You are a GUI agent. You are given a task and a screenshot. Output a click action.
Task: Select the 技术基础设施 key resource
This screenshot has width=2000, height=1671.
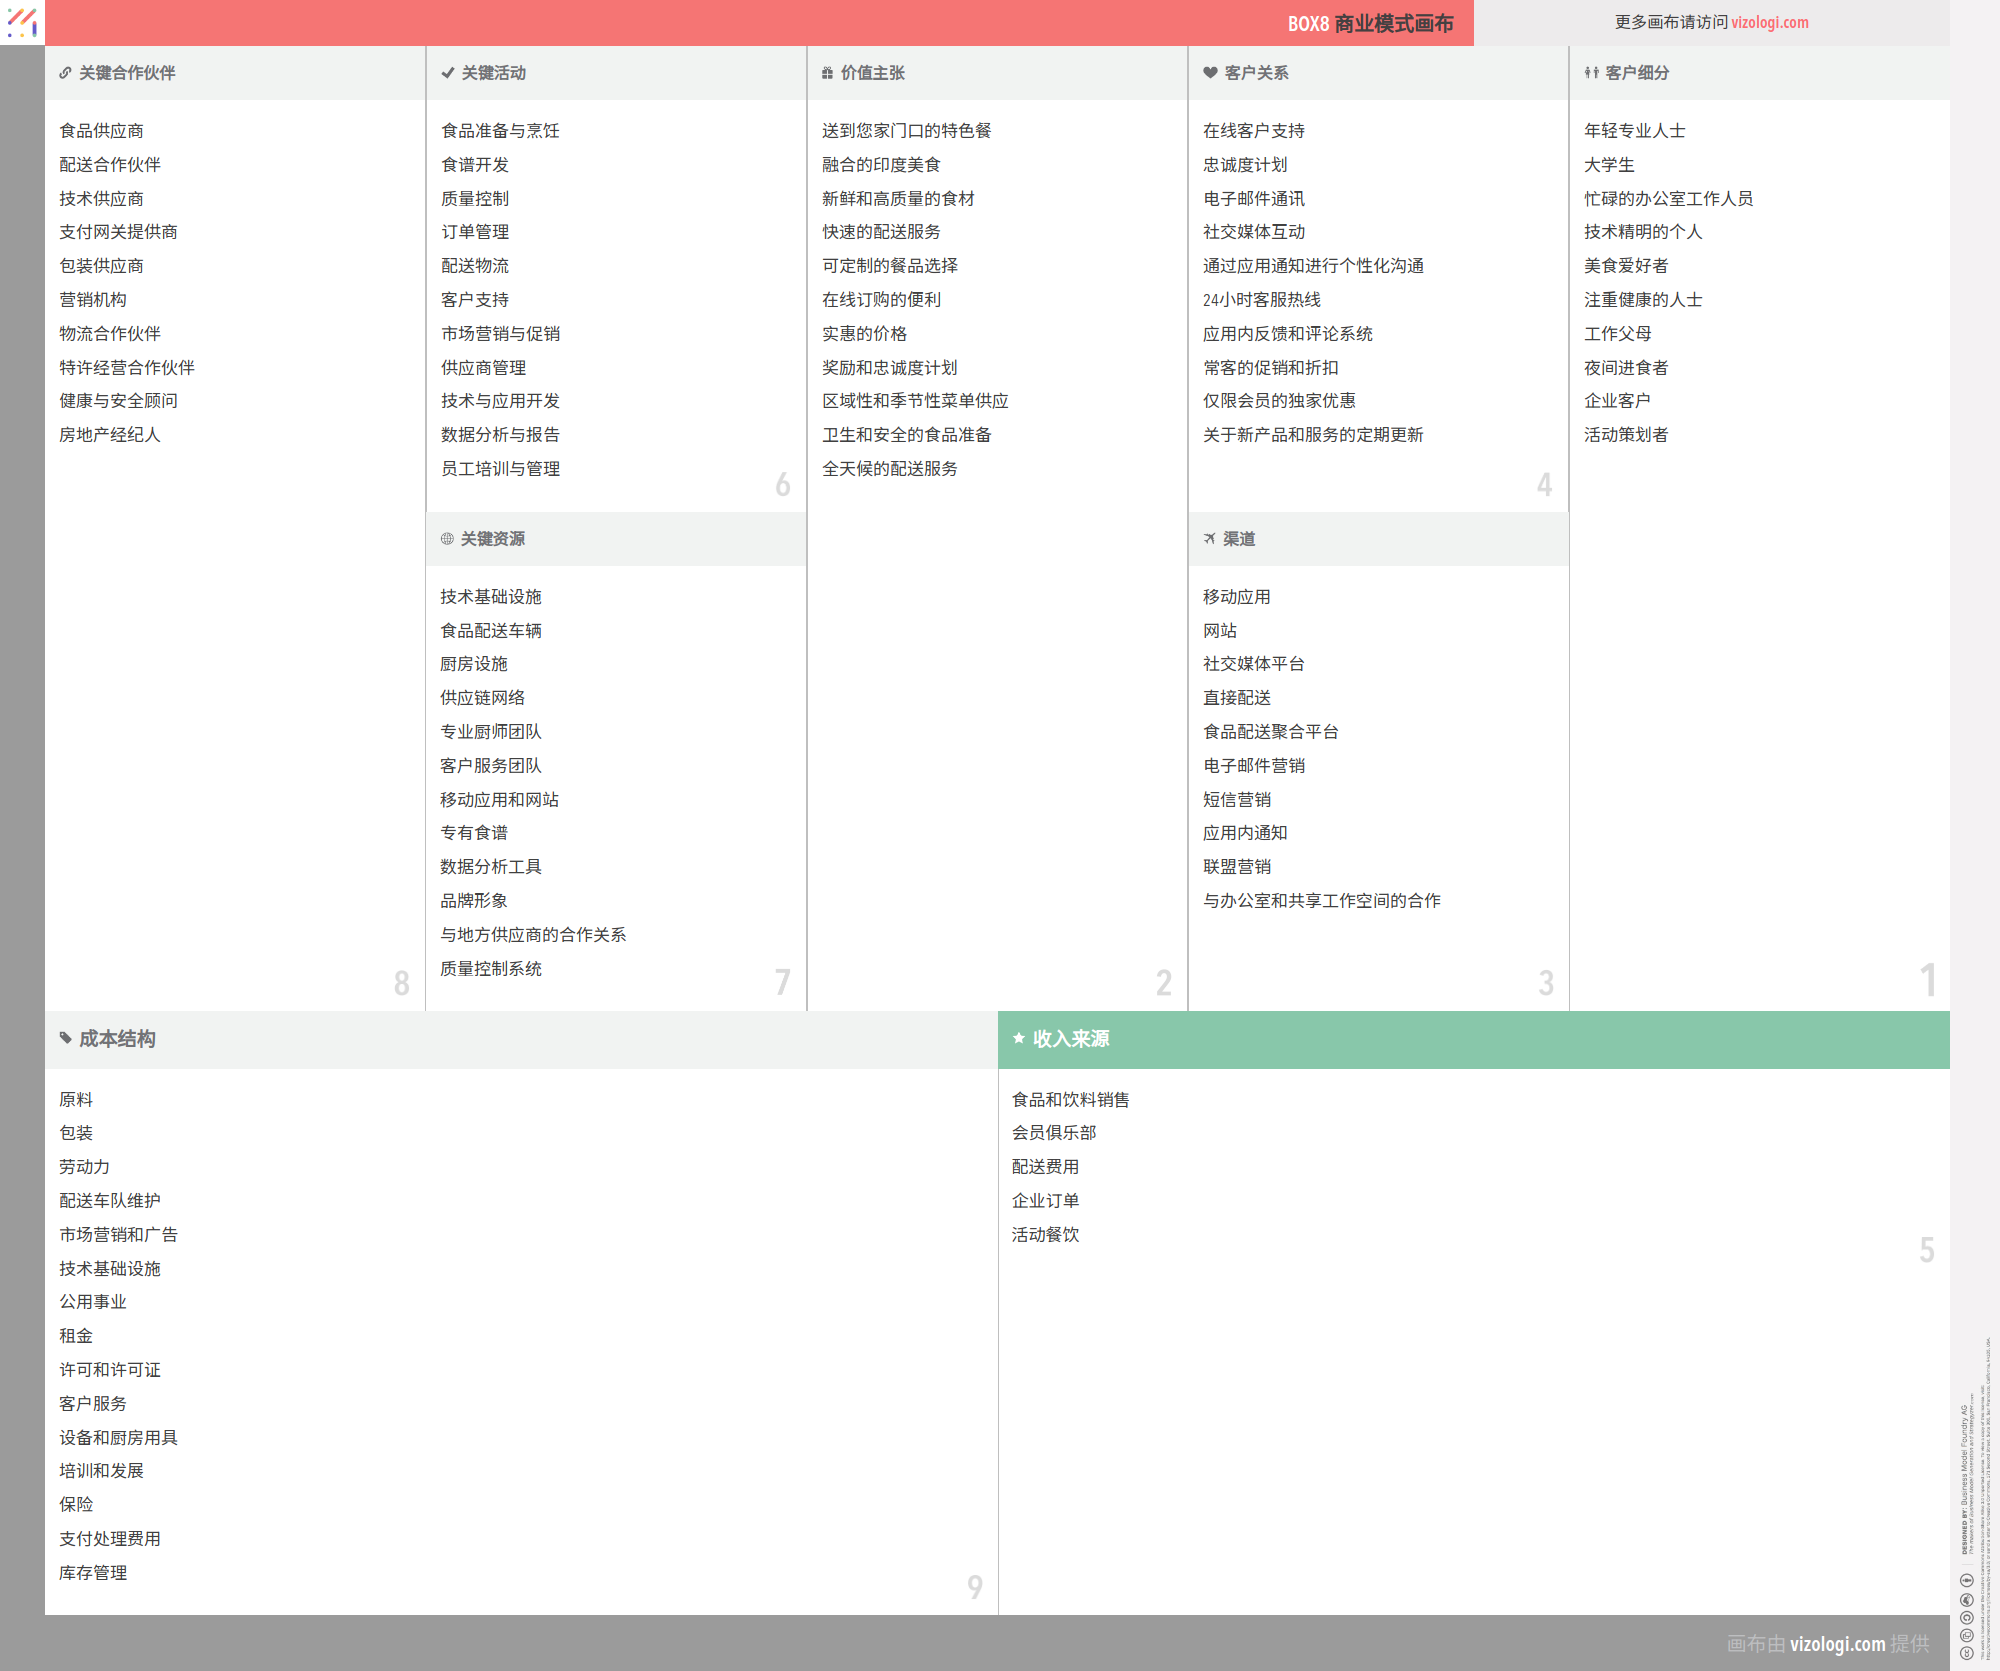tap(490, 597)
